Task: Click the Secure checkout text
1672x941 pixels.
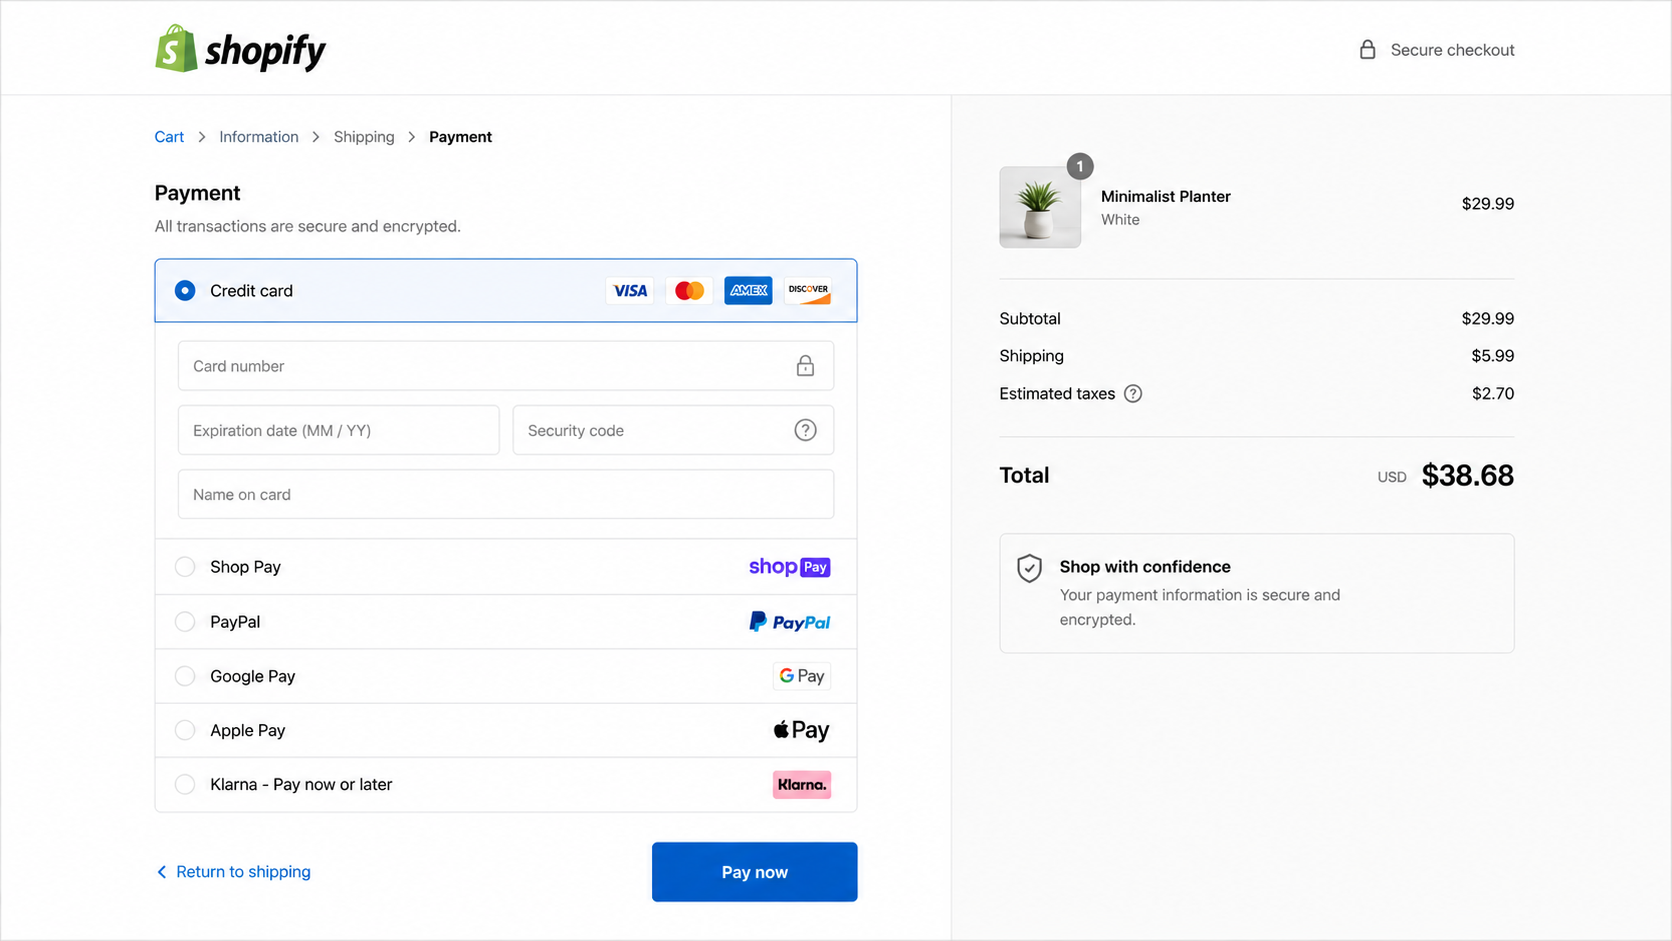Action: point(1452,50)
